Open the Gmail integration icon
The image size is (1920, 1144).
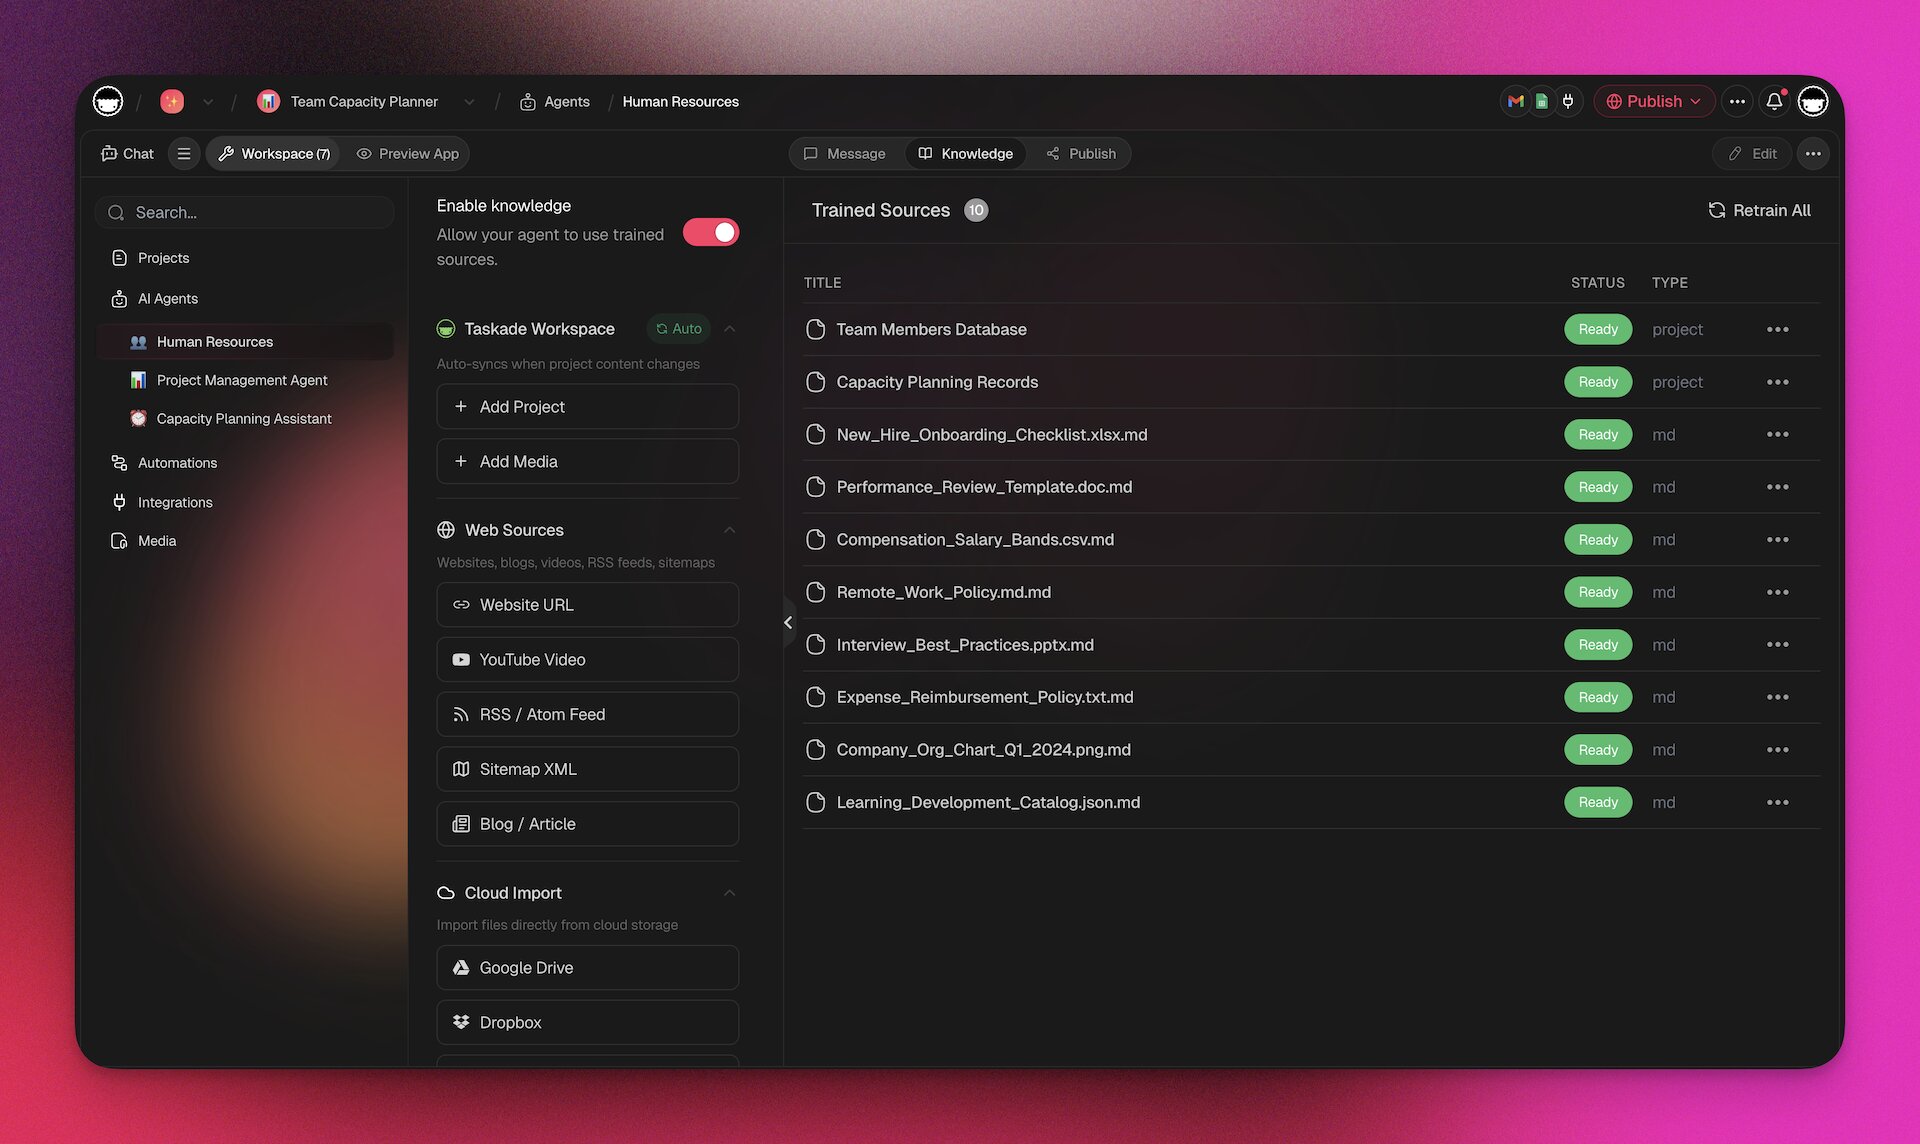click(1515, 101)
